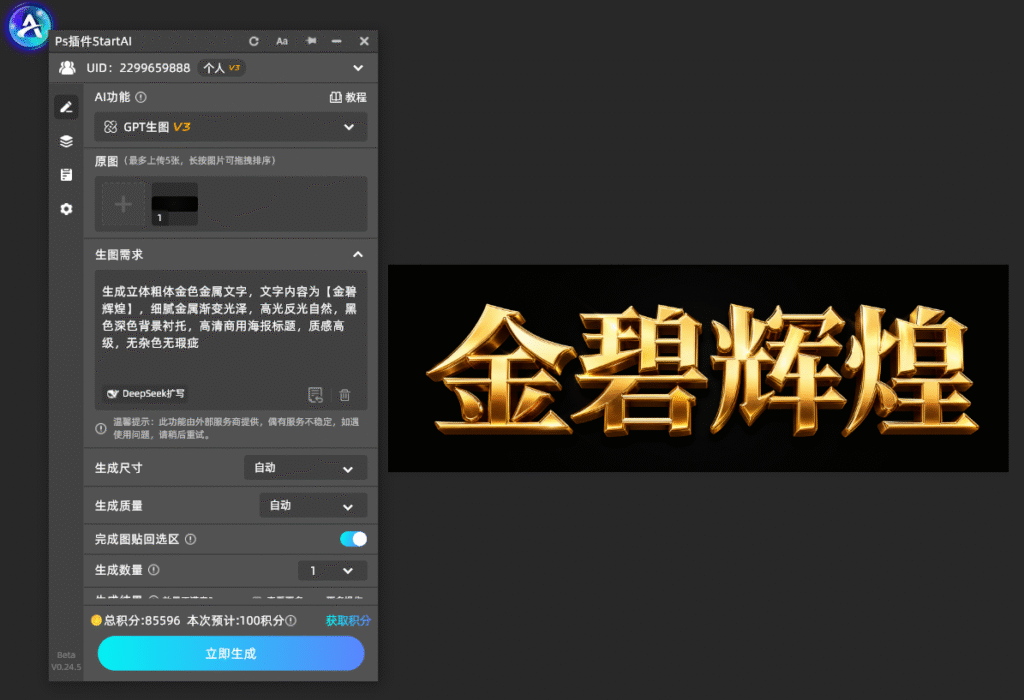
Task: Click the Ps插件StartAI title text
Action: [93, 41]
